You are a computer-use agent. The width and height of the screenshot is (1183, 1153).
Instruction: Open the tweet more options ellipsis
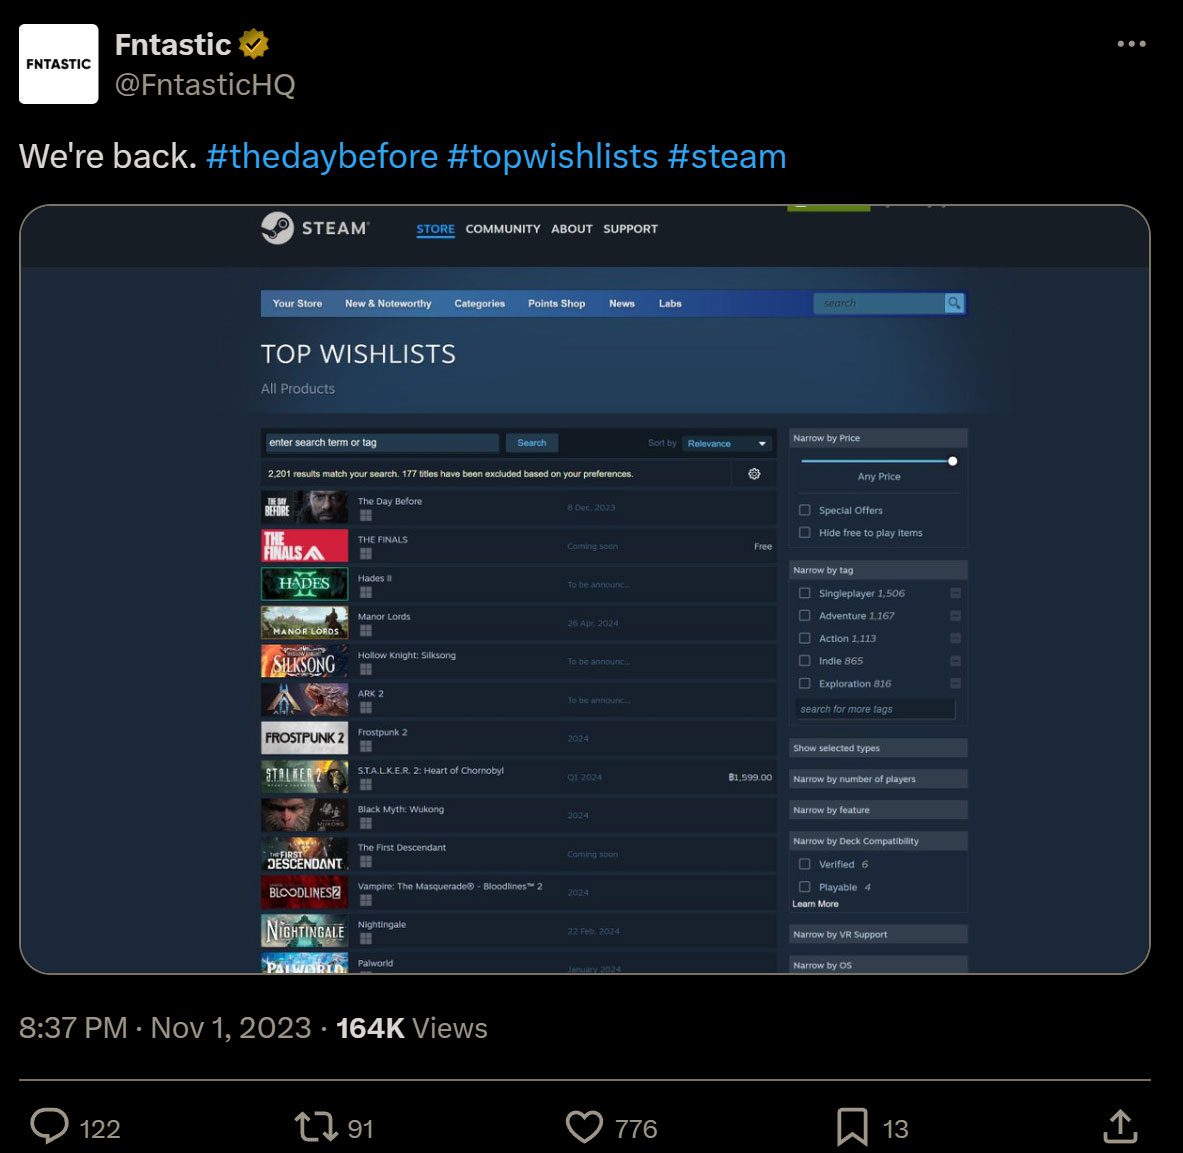click(x=1131, y=44)
